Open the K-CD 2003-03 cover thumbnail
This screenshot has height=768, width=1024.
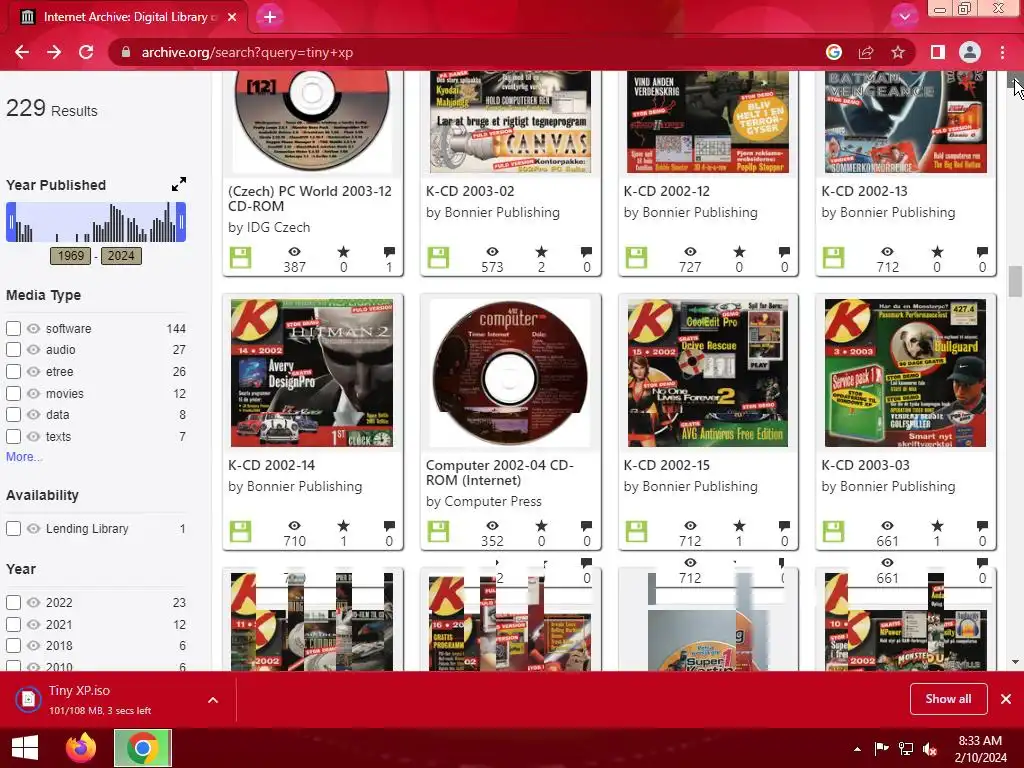[x=906, y=373]
